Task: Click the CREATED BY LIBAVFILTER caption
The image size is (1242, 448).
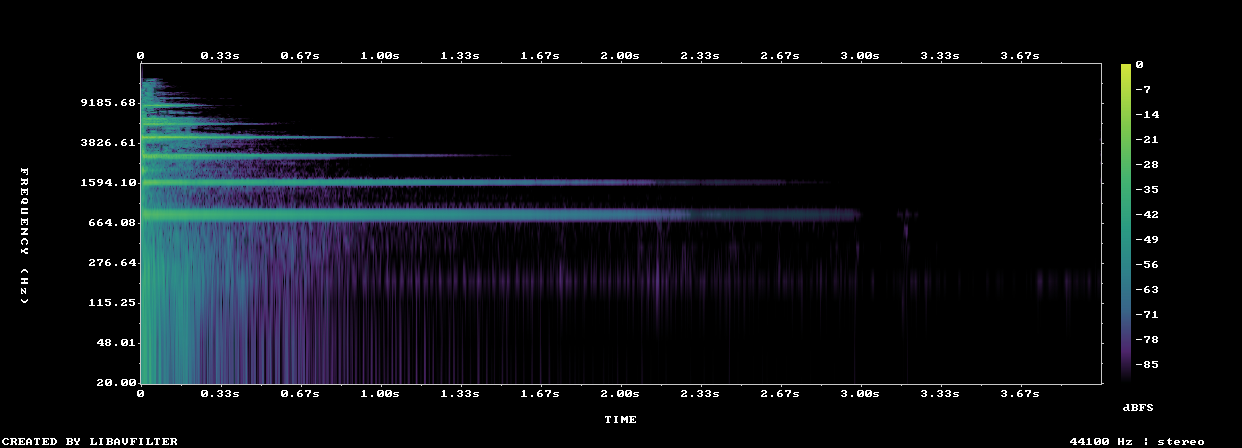Action: 90,441
